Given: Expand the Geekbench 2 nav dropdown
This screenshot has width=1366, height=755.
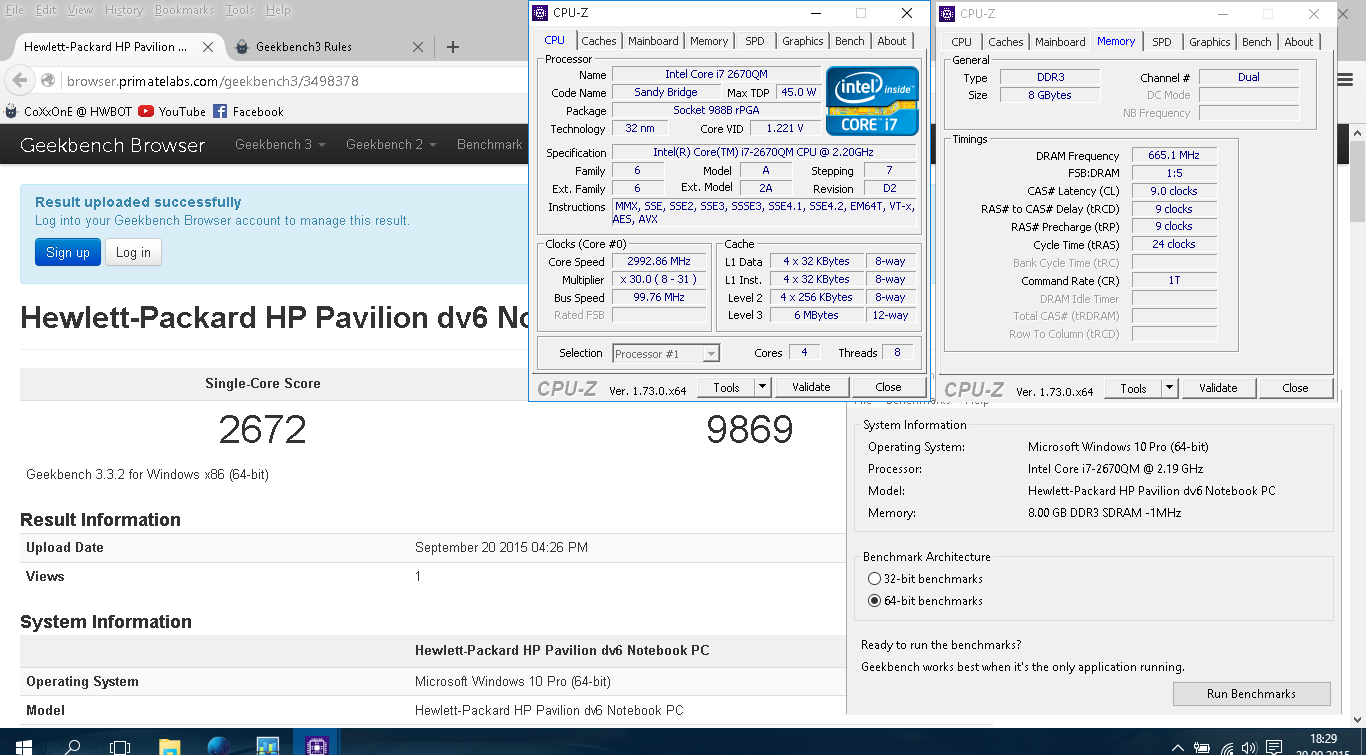Looking at the screenshot, I should coord(391,145).
